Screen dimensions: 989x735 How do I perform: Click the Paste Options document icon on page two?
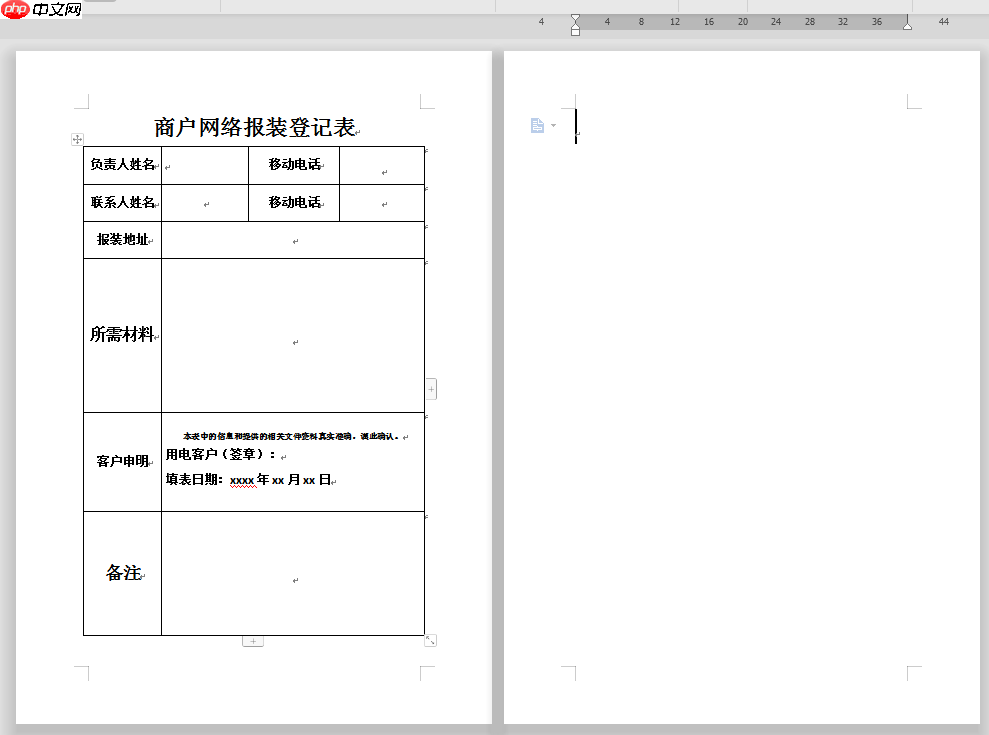coord(536,123)
